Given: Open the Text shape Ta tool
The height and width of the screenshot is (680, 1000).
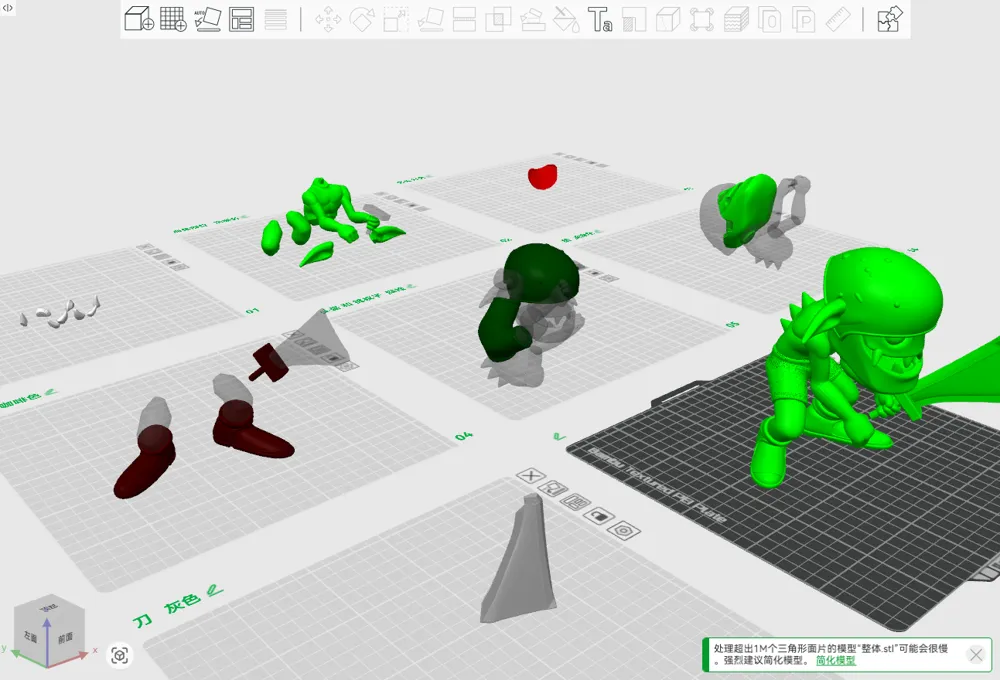Looking at the screenshot, I should [x=599, y=19].
